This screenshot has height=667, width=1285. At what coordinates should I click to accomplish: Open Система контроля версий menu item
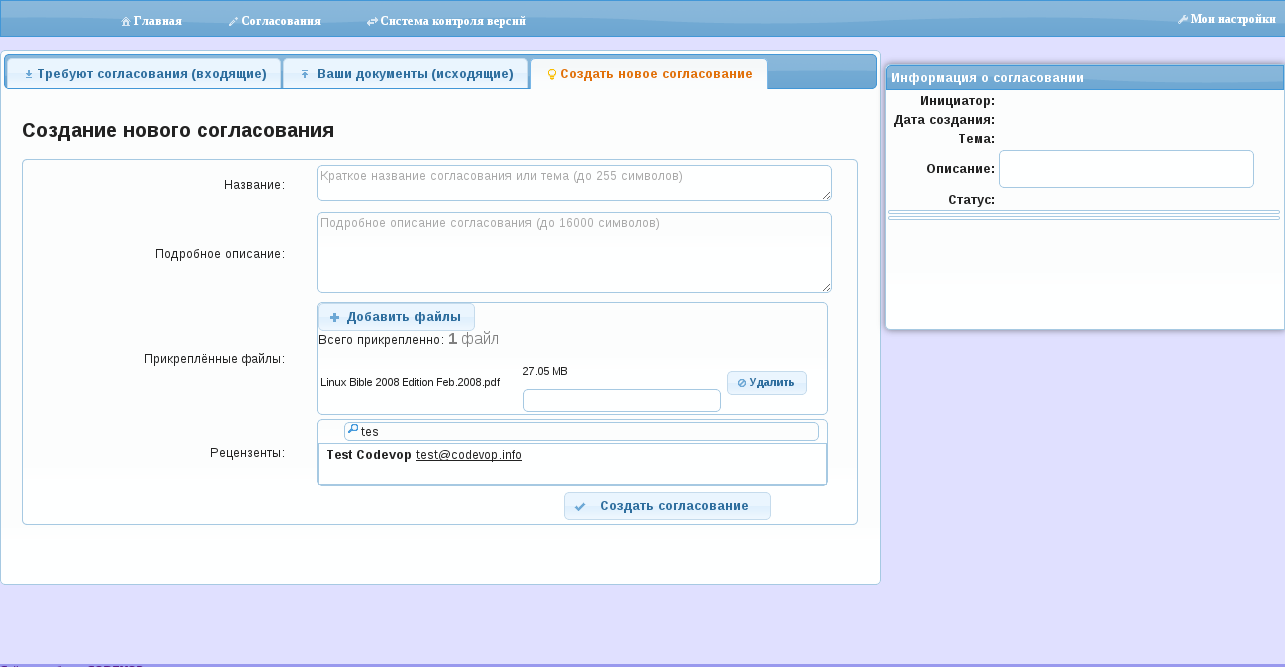tap(446, 21)
